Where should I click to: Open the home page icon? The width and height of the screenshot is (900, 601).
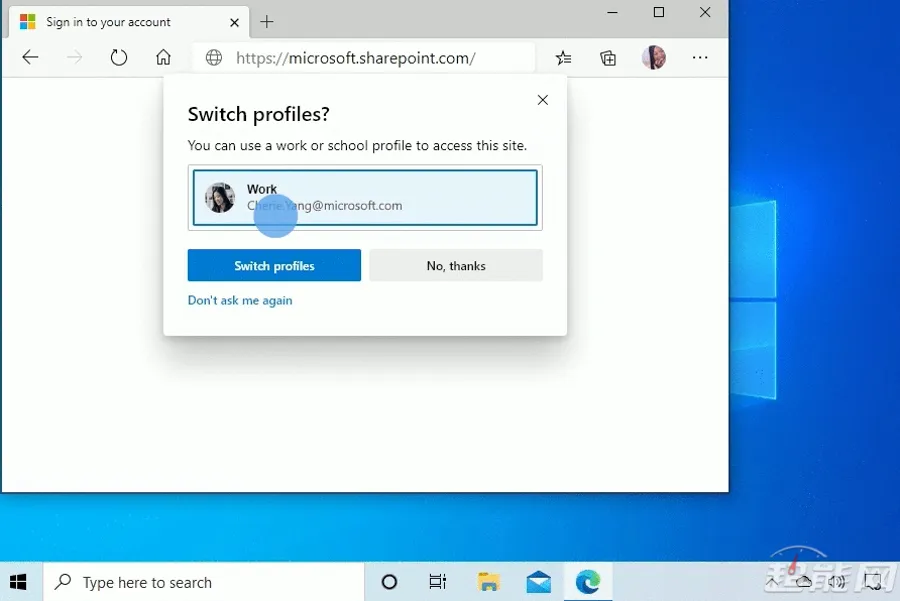[x=163, y=57]
